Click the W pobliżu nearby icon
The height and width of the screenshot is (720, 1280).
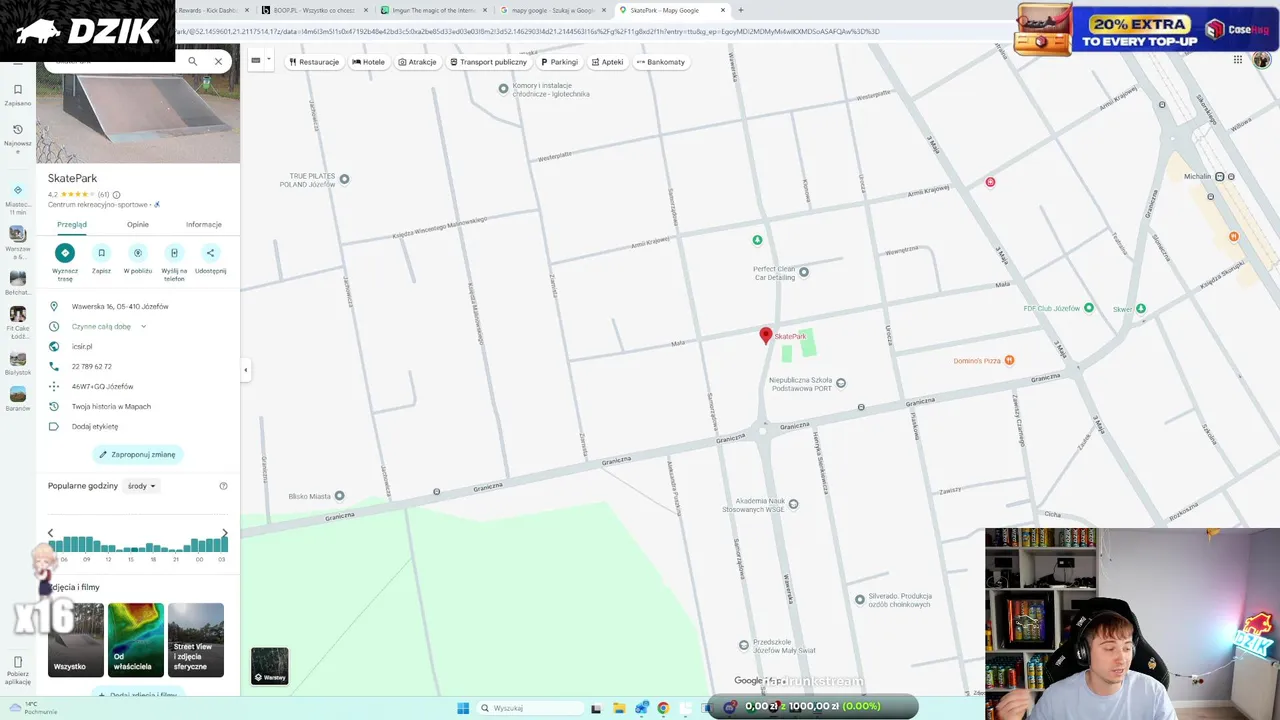point(138,253)
